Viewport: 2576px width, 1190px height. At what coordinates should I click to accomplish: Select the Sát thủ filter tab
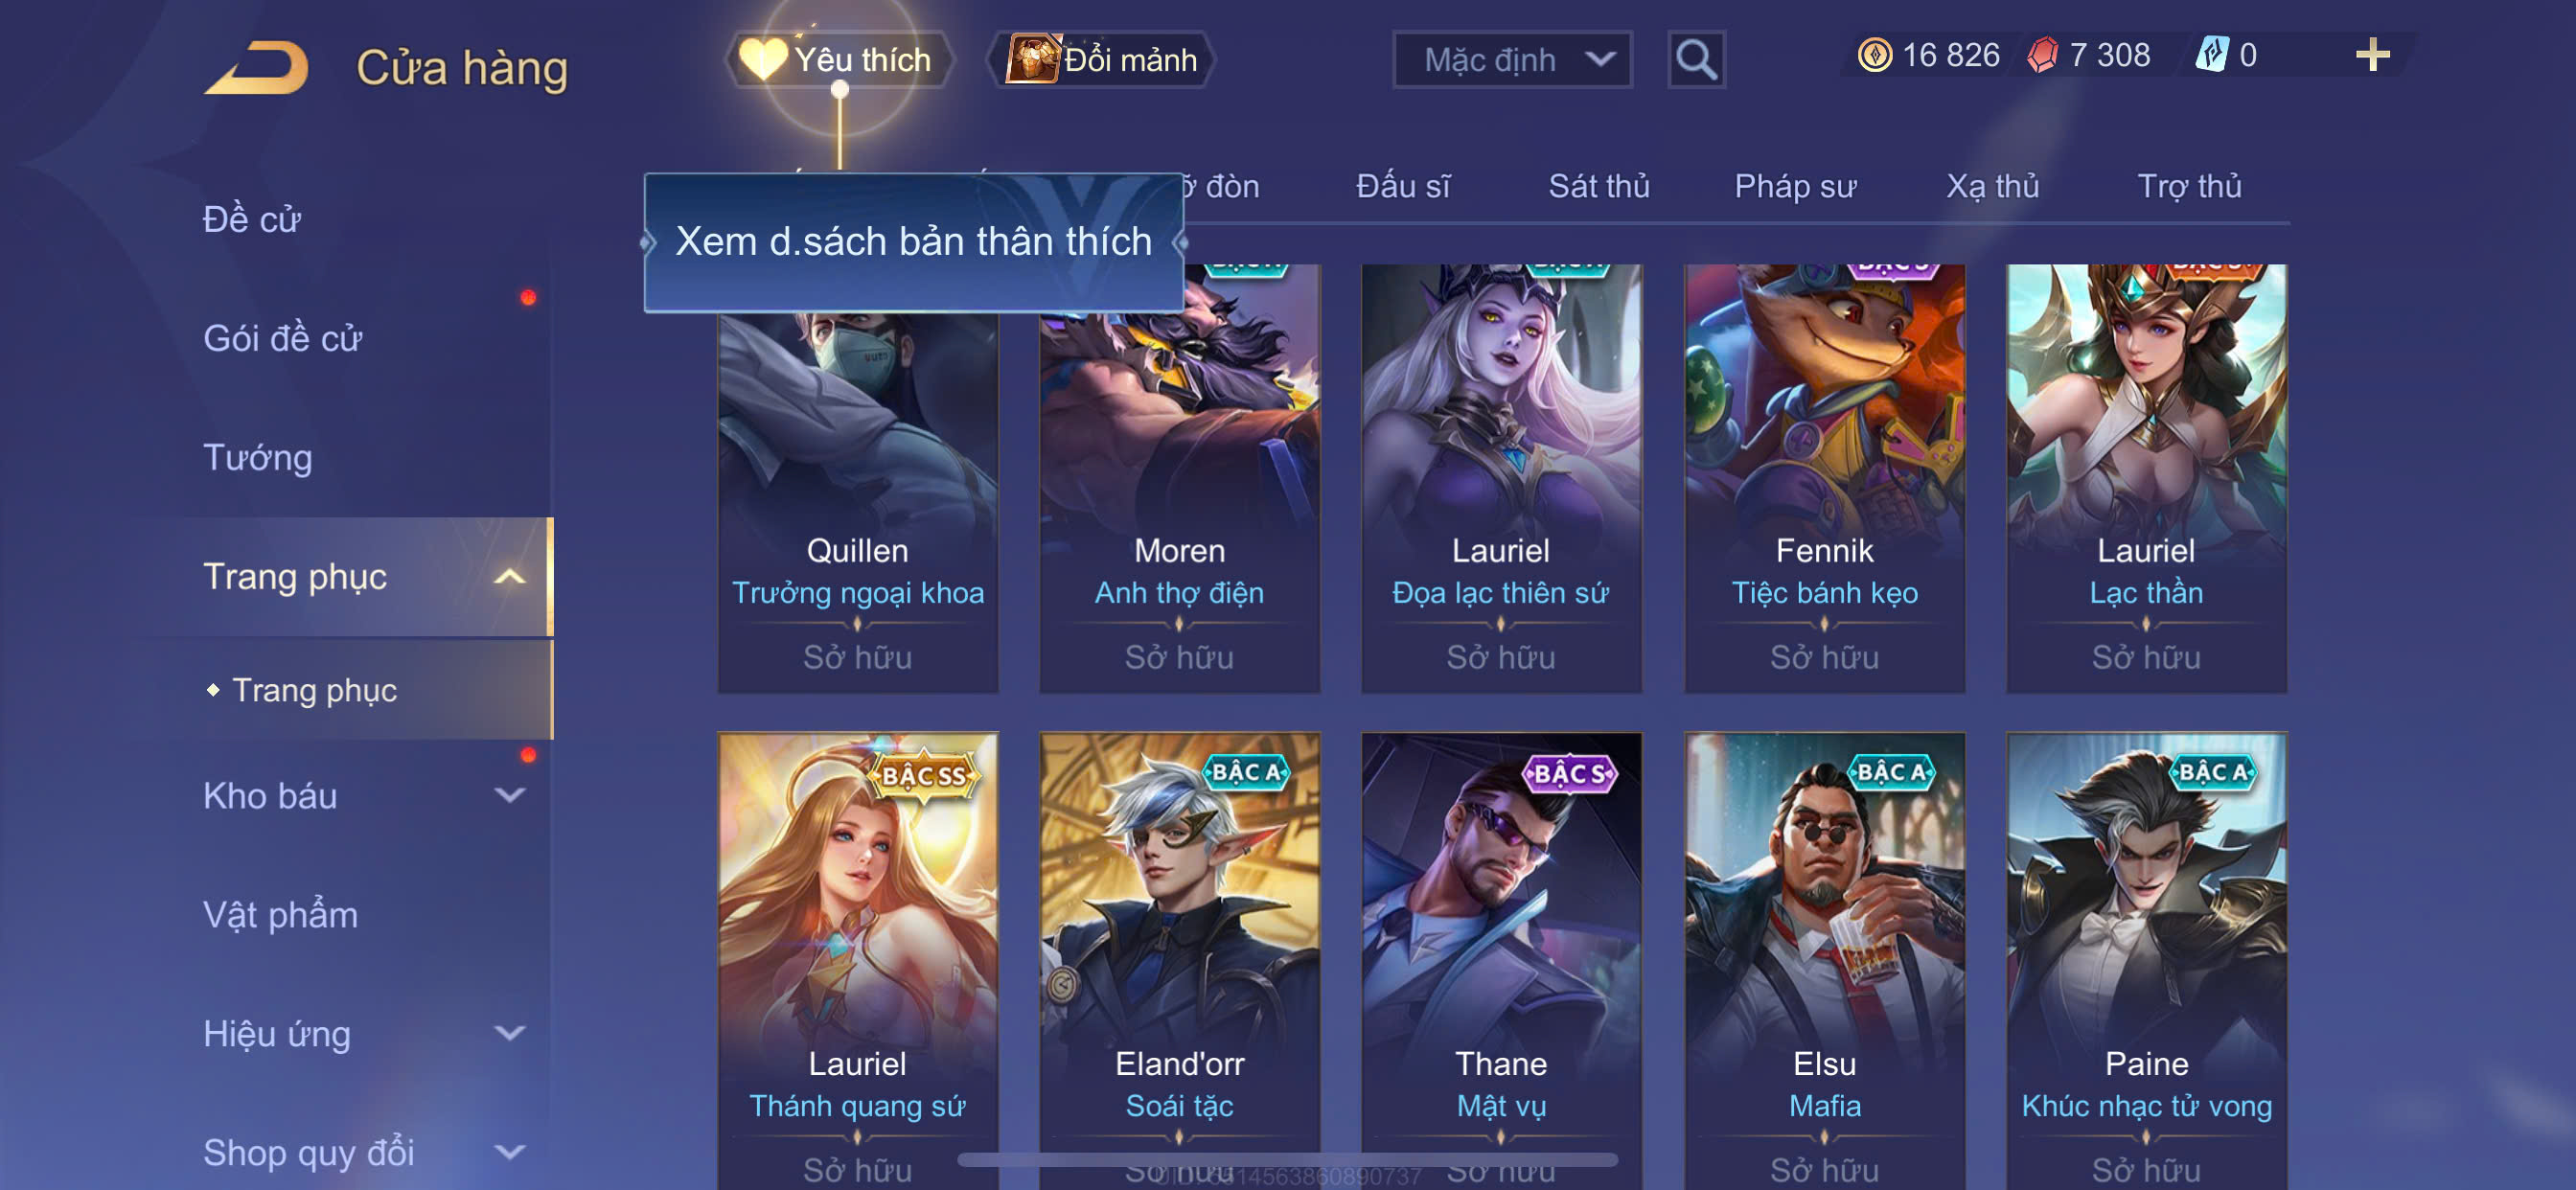1599,186
